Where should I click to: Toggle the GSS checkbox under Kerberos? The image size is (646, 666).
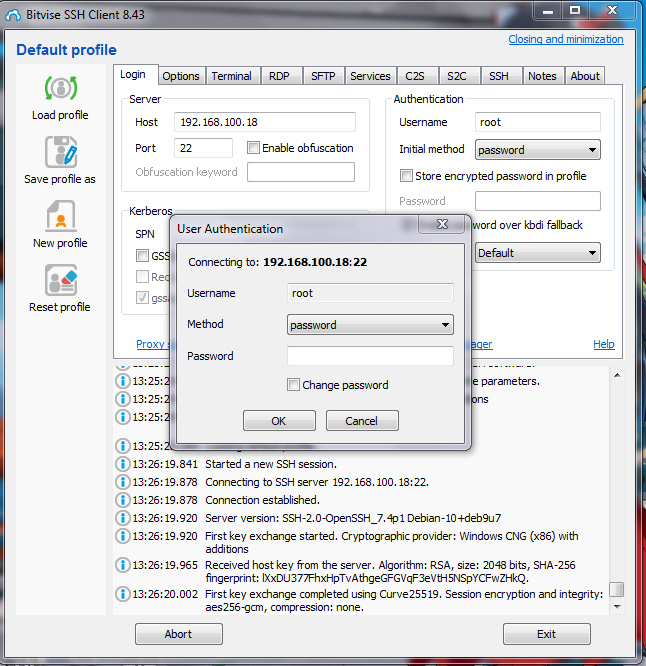pyautogui.click(x=142, y=256)
